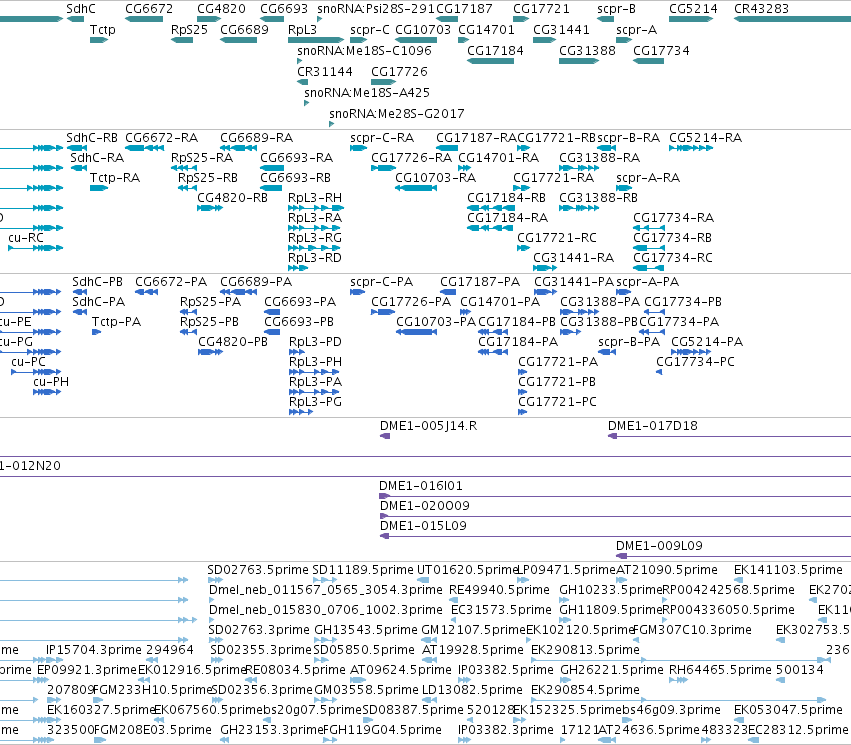Select the RpS25 gene label
851x745 pixels.
click(189, 30)
